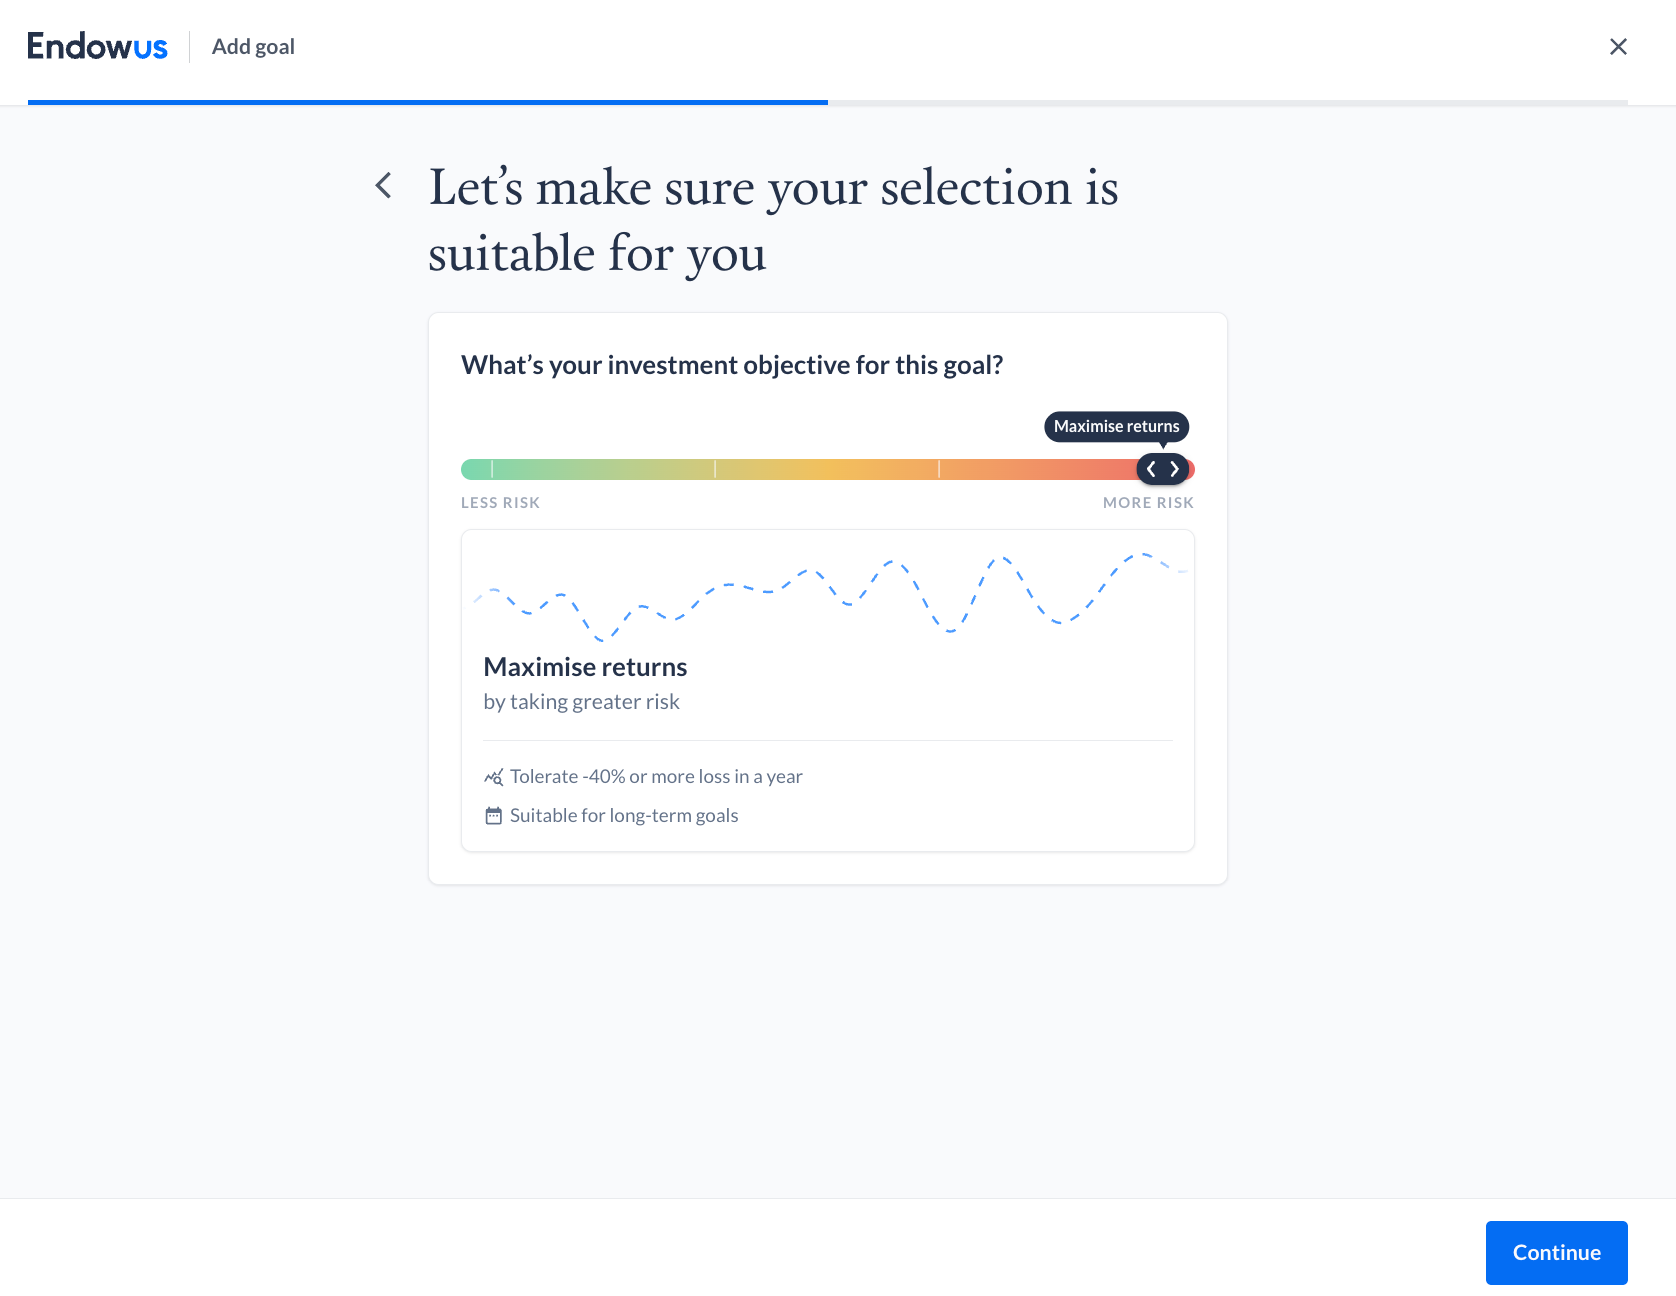Image resolution: width=1676 pixels, height=1296 pixels.
Task: Click the Maximise returns tooltip bubble
Action: pyautogui.click(x=1116, y=426)
